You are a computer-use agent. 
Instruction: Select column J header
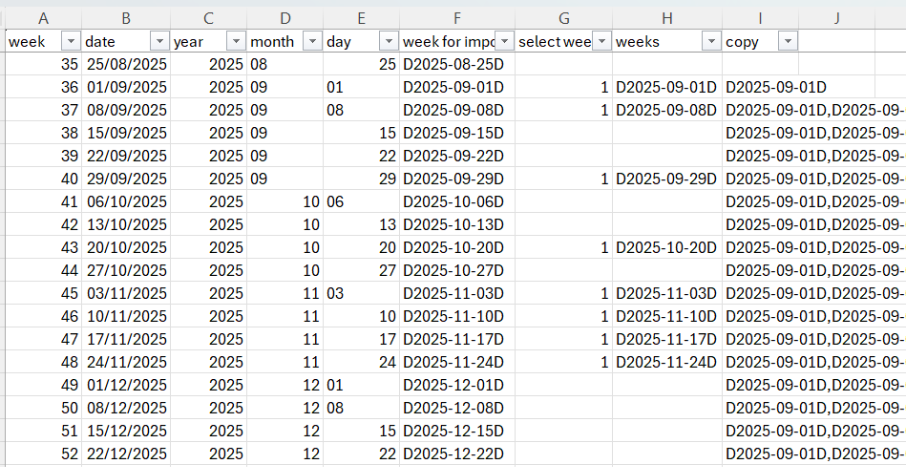pos(836,18)
